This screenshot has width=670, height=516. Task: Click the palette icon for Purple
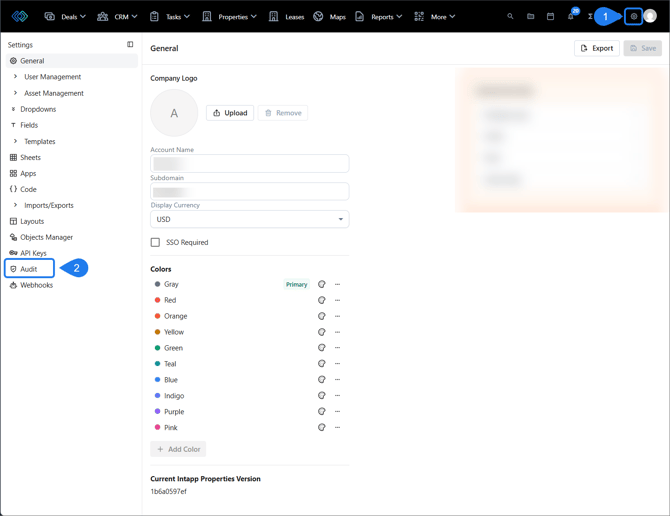[x=322, y=411]
